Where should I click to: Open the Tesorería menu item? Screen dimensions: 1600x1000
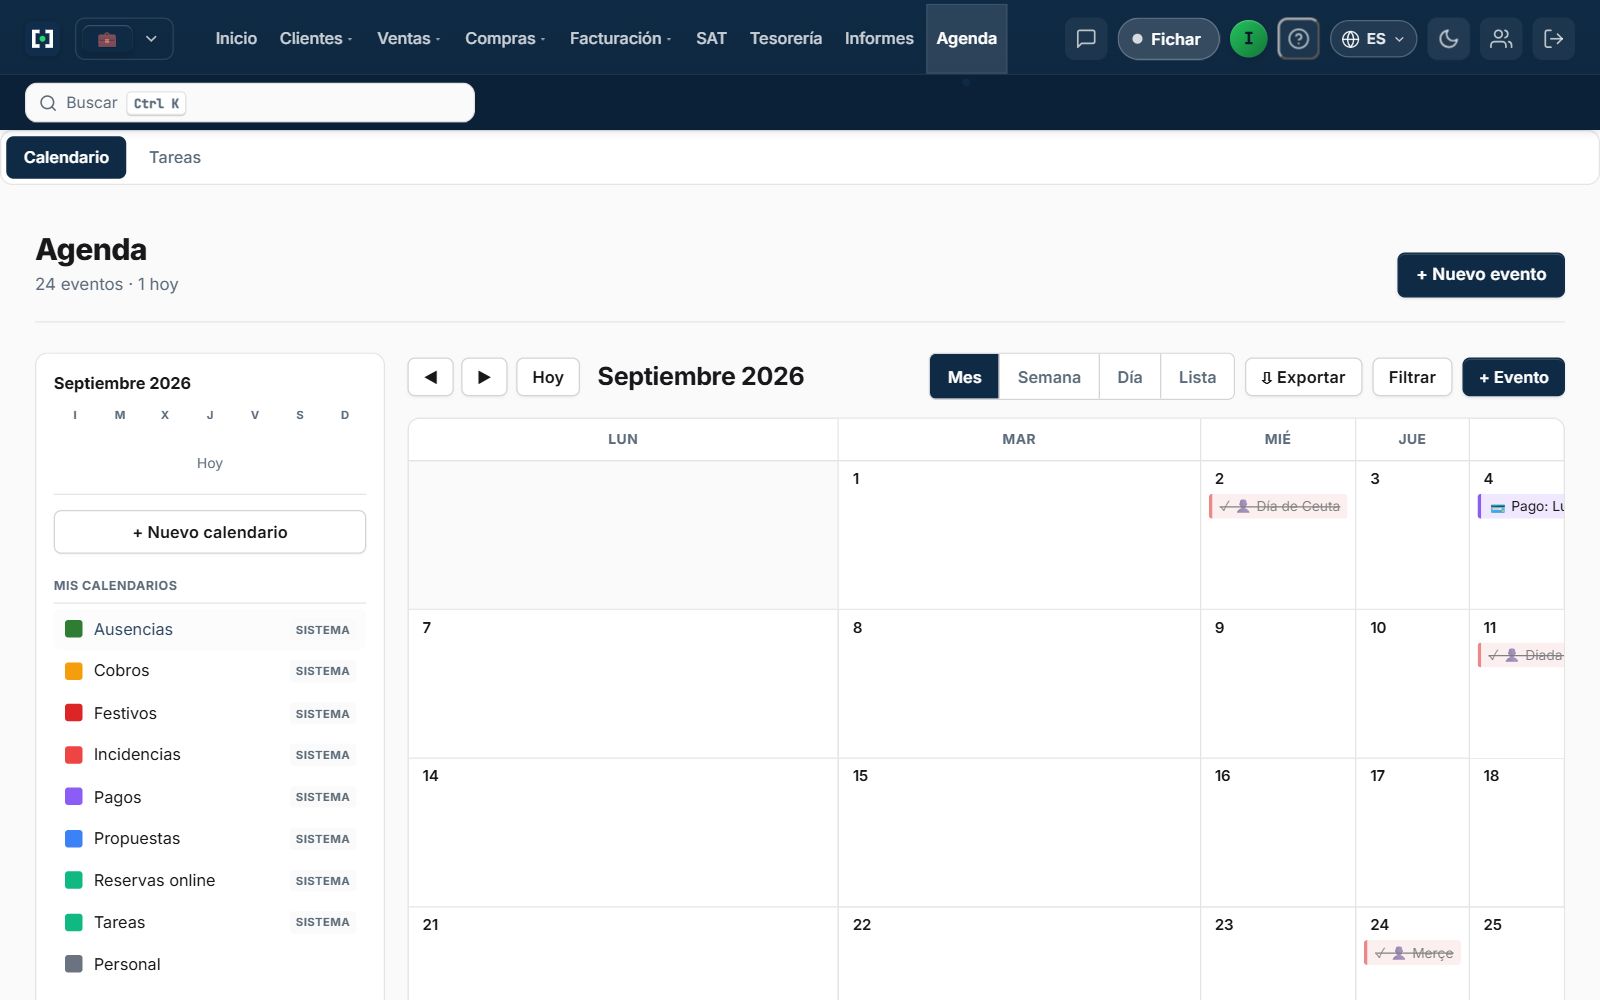[x=786, y=38]
